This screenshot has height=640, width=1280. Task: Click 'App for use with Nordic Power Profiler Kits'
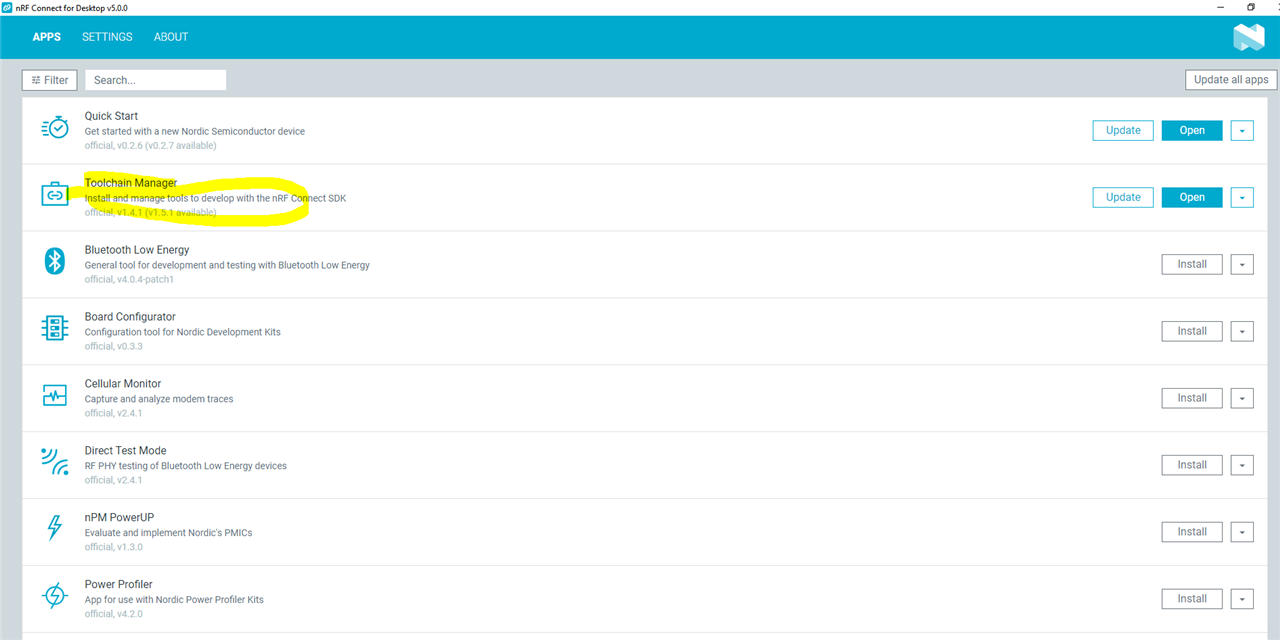(174, 600)
